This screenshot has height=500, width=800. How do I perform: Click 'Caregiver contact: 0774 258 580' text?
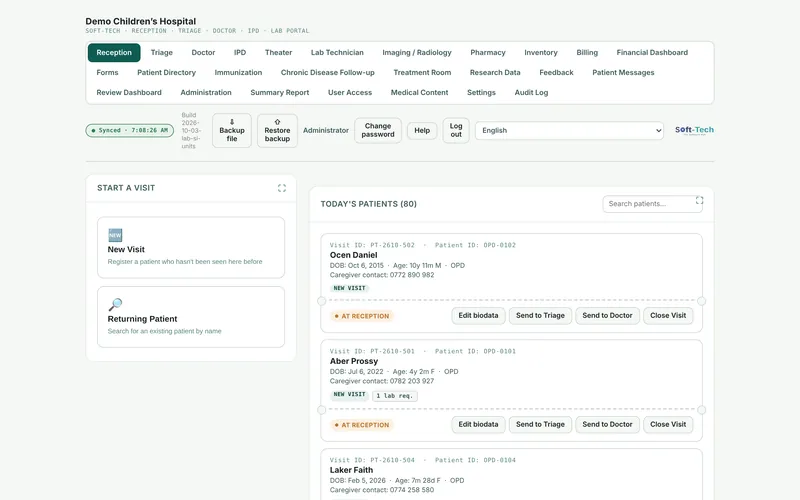[x=382, y=490]
